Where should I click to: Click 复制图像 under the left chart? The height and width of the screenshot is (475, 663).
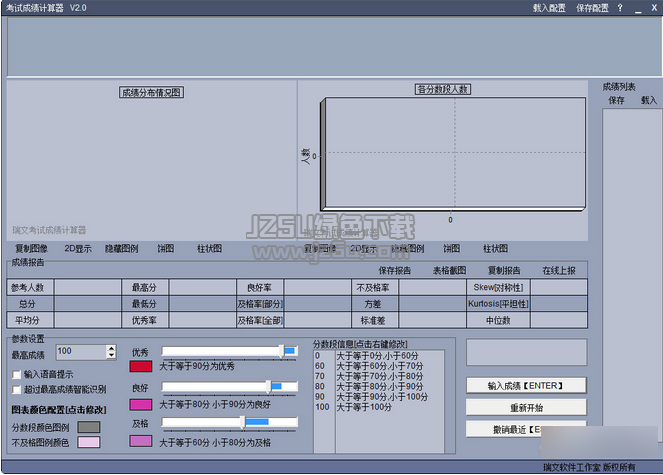click(x=31, y=249)
